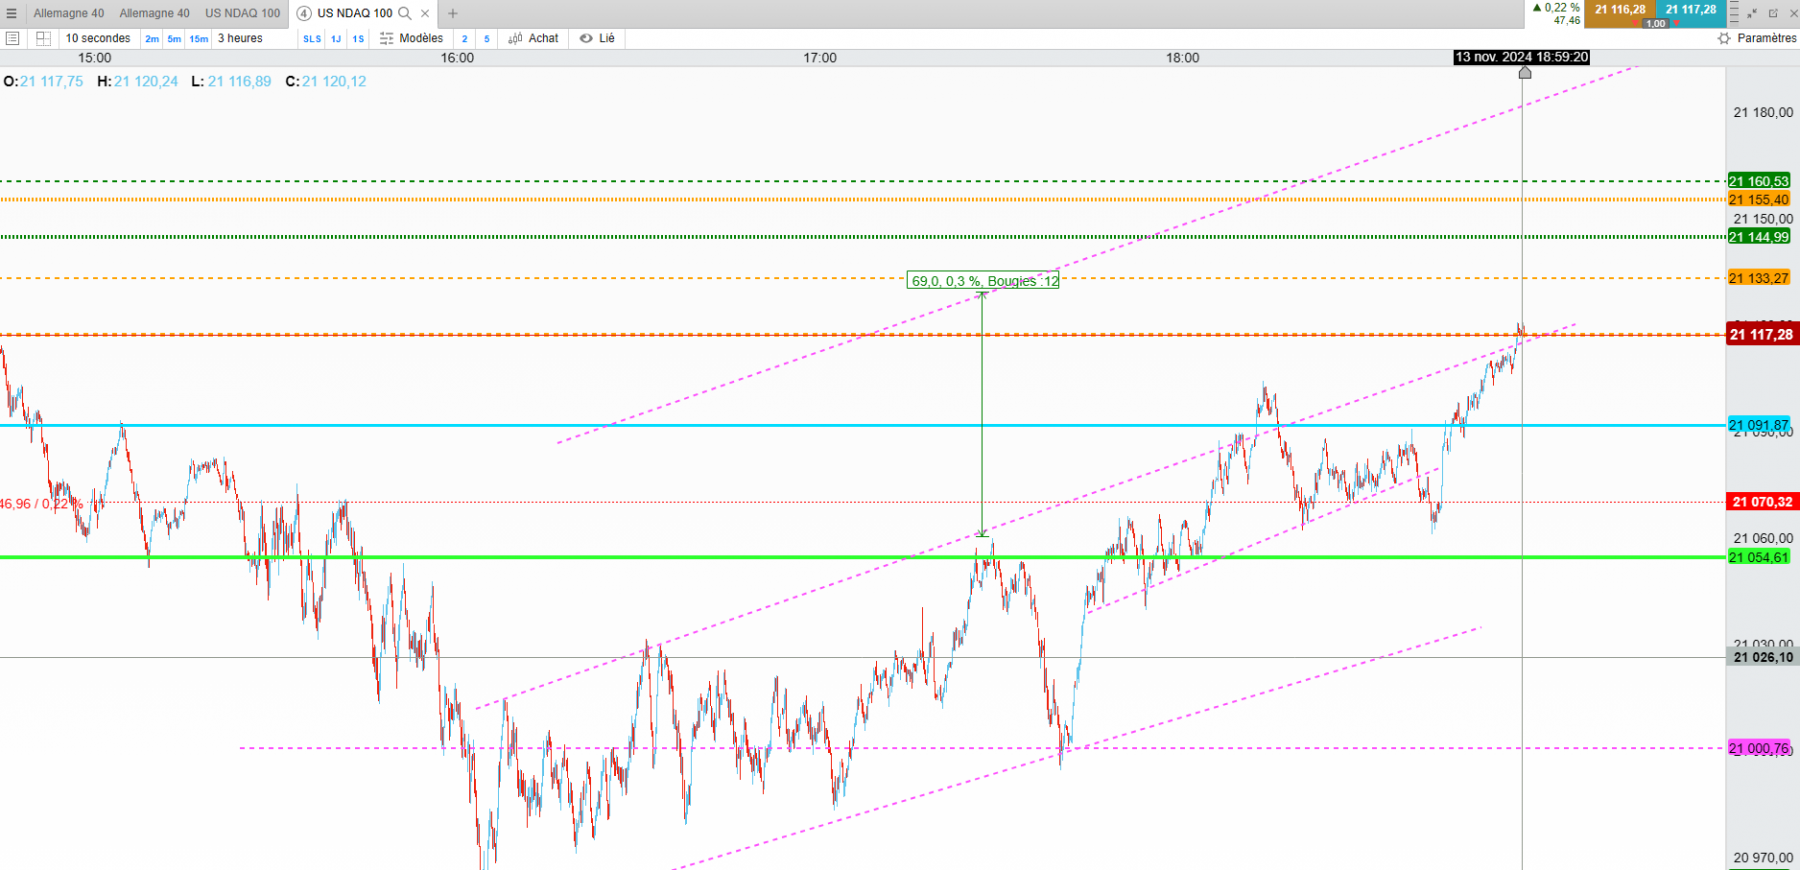The height and width of the screenshot is (870, 1800).
Task: Open Paramètres gear settings
Action: click(x=1757, y=38)
